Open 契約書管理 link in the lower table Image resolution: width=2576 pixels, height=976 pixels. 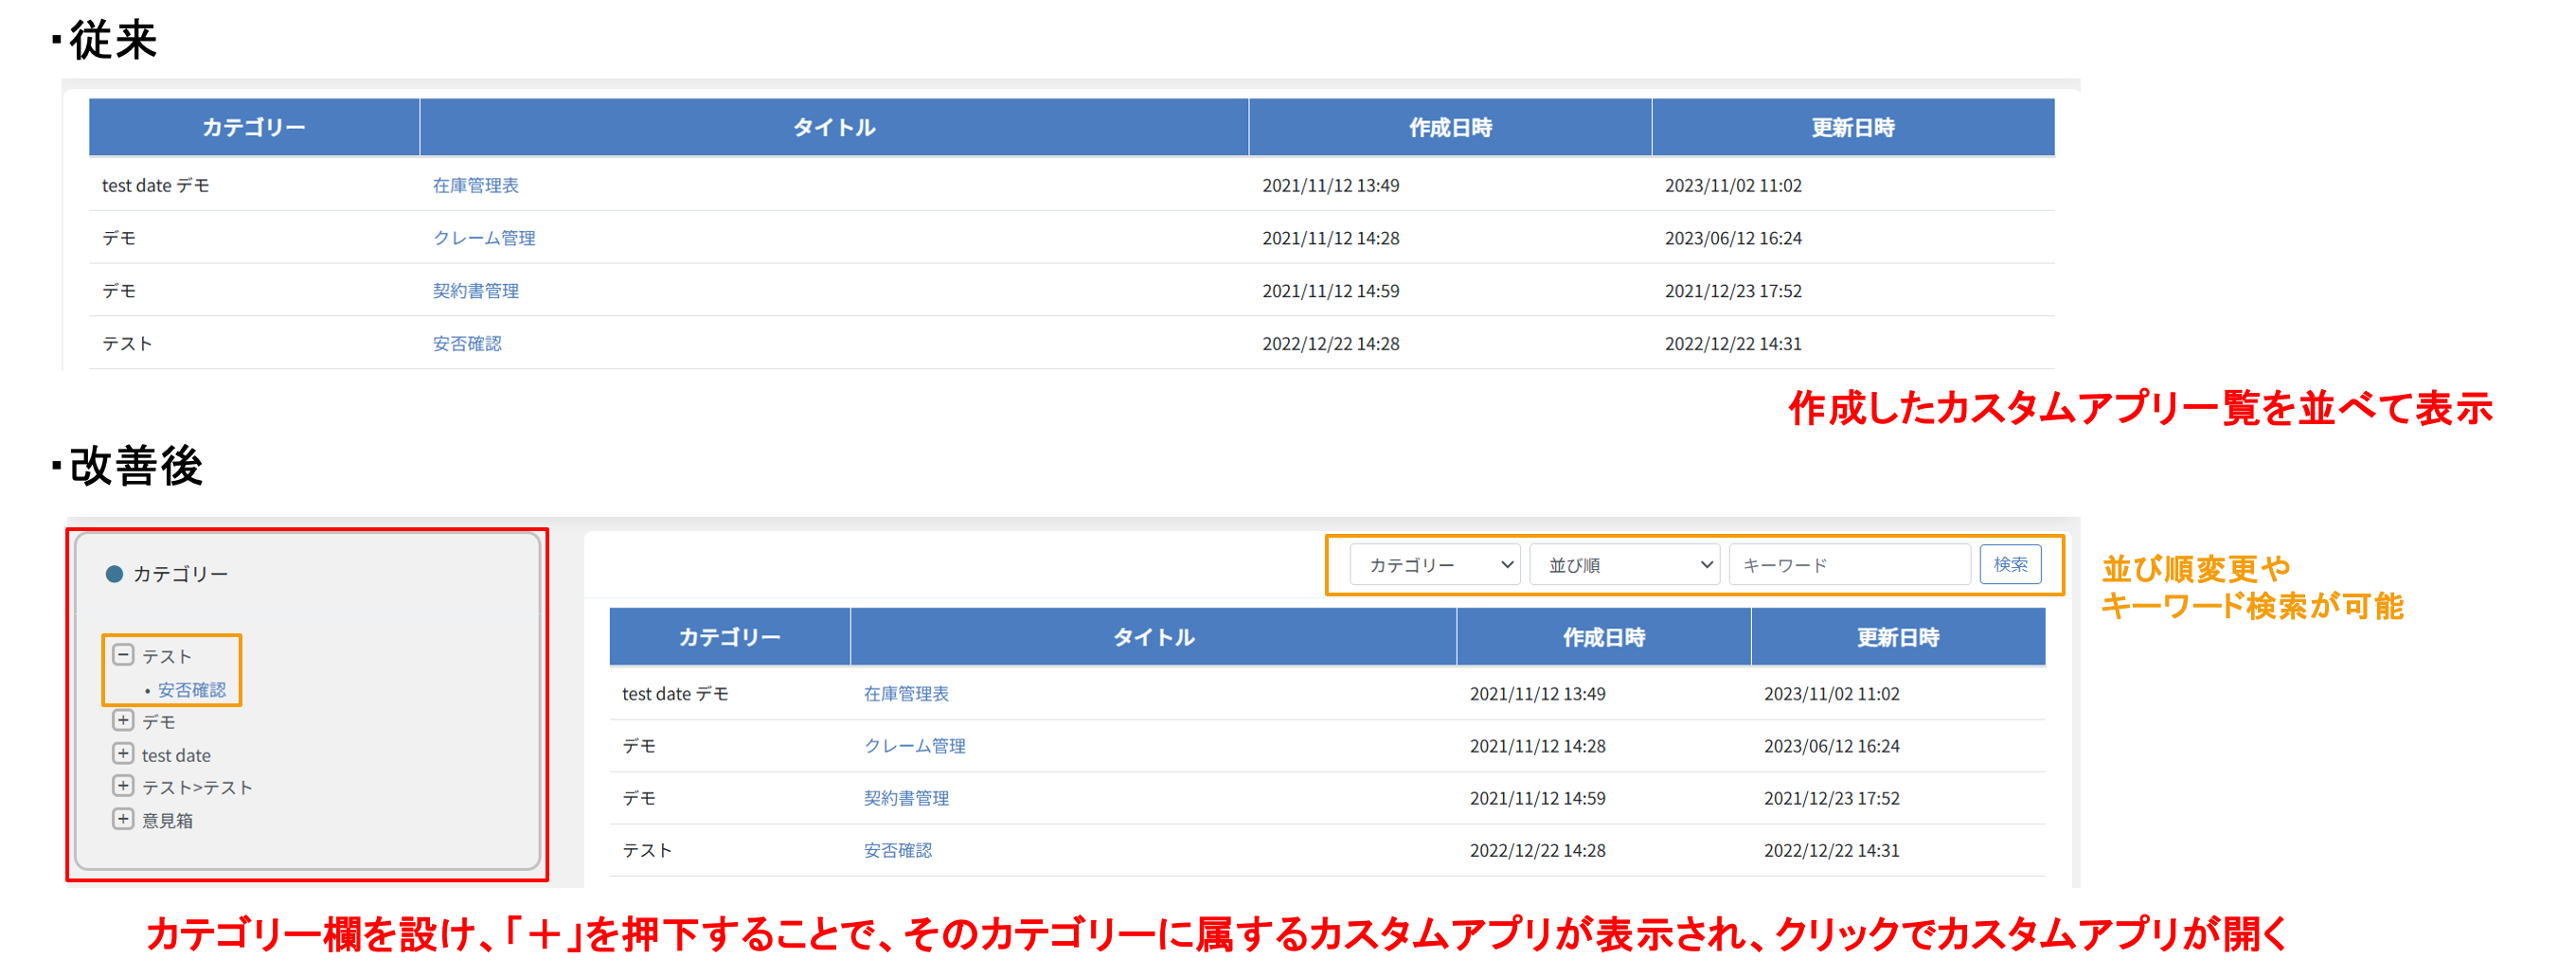pyautogui.click(x=906, y=798)
